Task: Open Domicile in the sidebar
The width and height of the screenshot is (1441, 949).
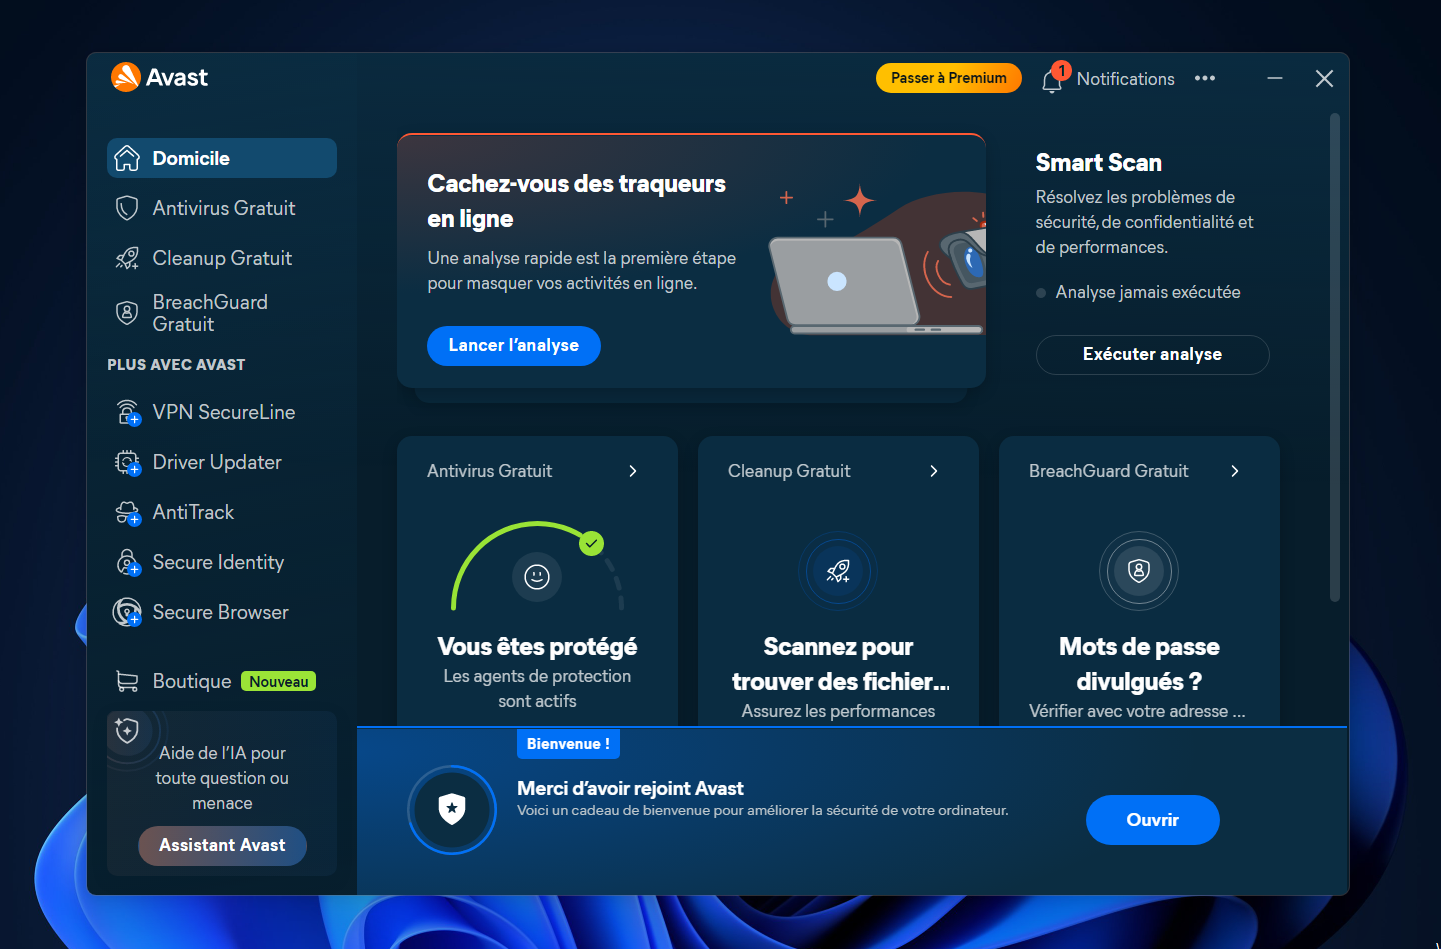Action: coord(222,158)
